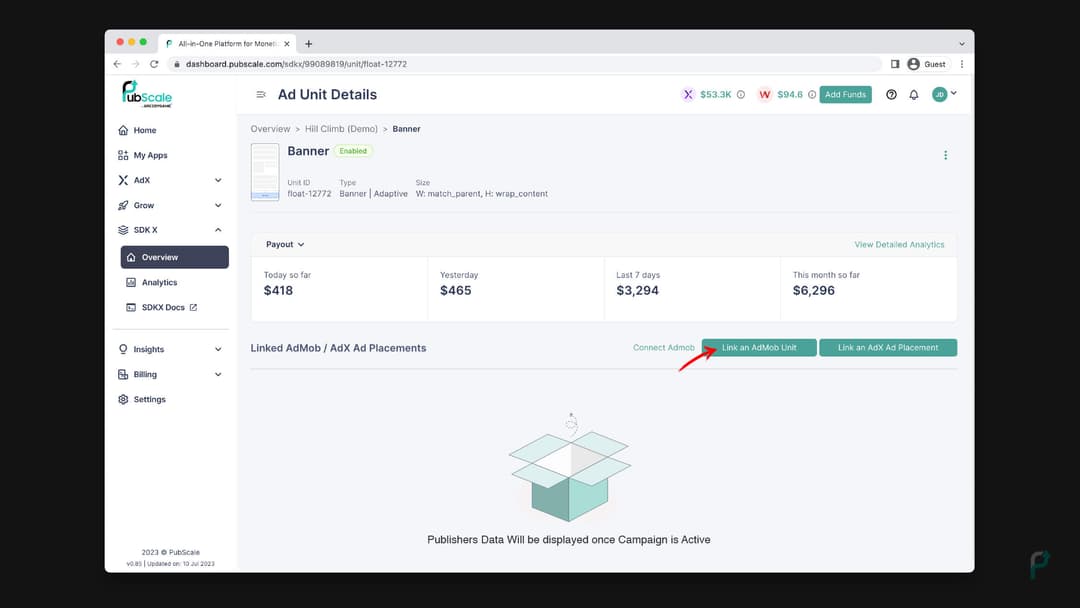1080x608 pixels.
Task: Go to My Apps in sidebar
Action: 150,155
